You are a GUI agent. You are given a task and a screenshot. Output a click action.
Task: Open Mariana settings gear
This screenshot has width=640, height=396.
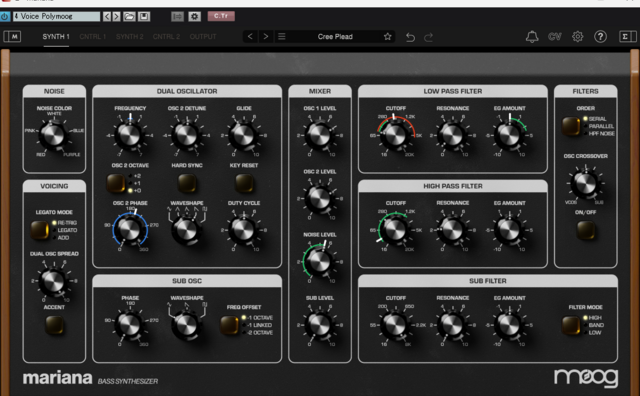[x=577, y=37]
